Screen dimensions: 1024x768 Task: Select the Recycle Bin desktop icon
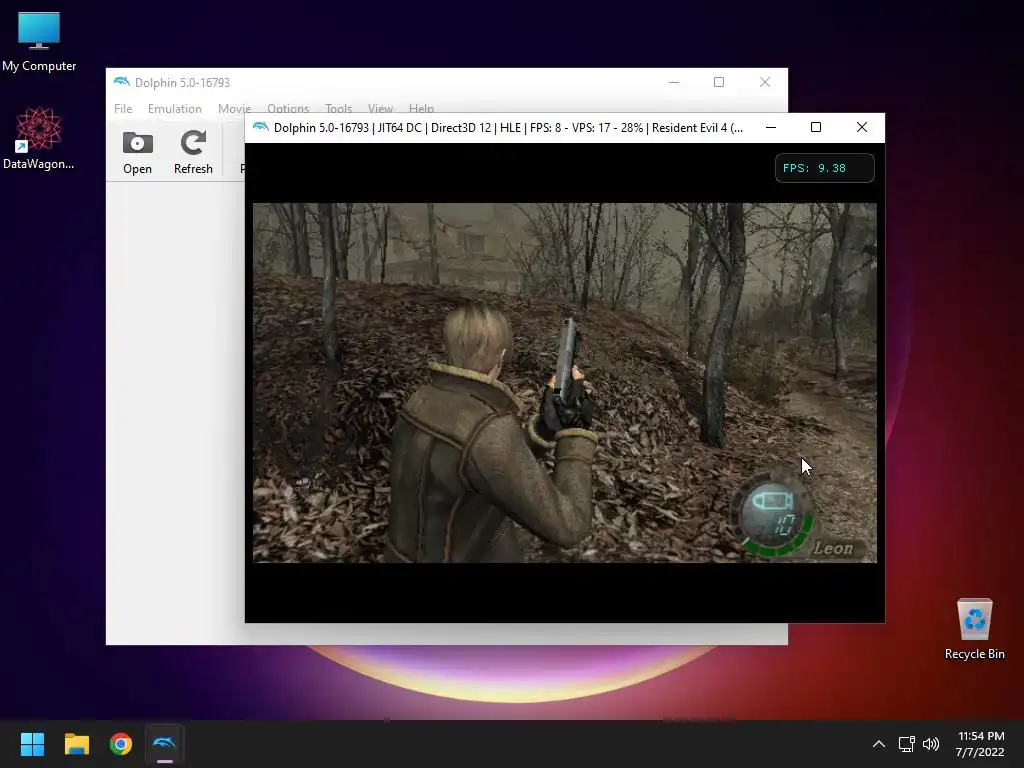974,629
